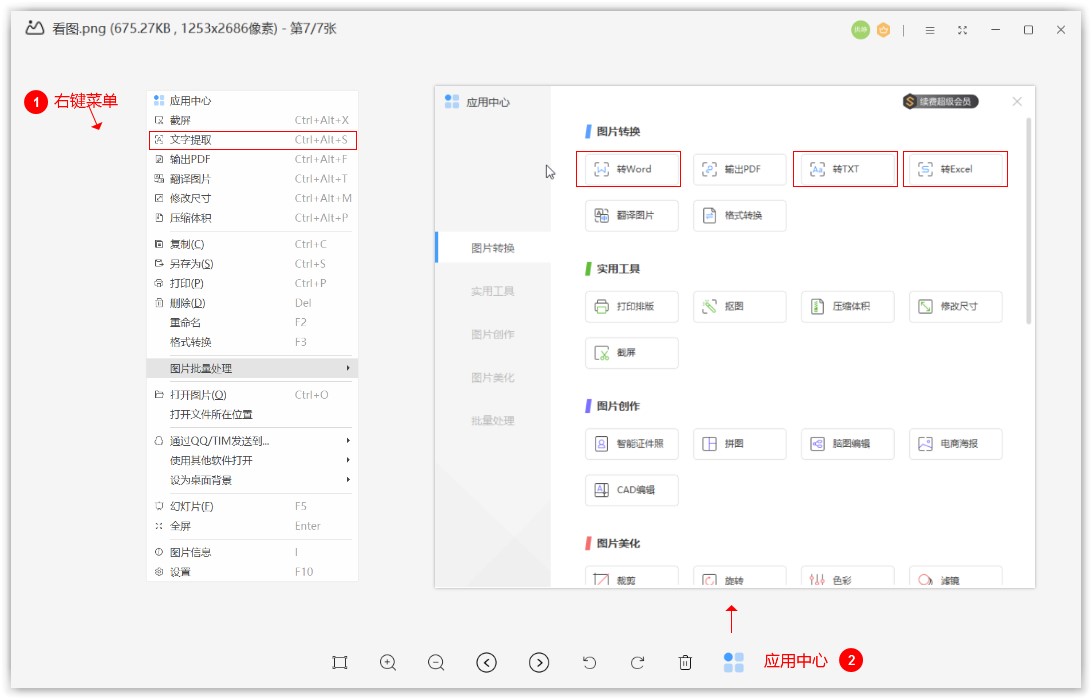Expand the 通过QQ/TIM发送到 submenu

(252, 441)
